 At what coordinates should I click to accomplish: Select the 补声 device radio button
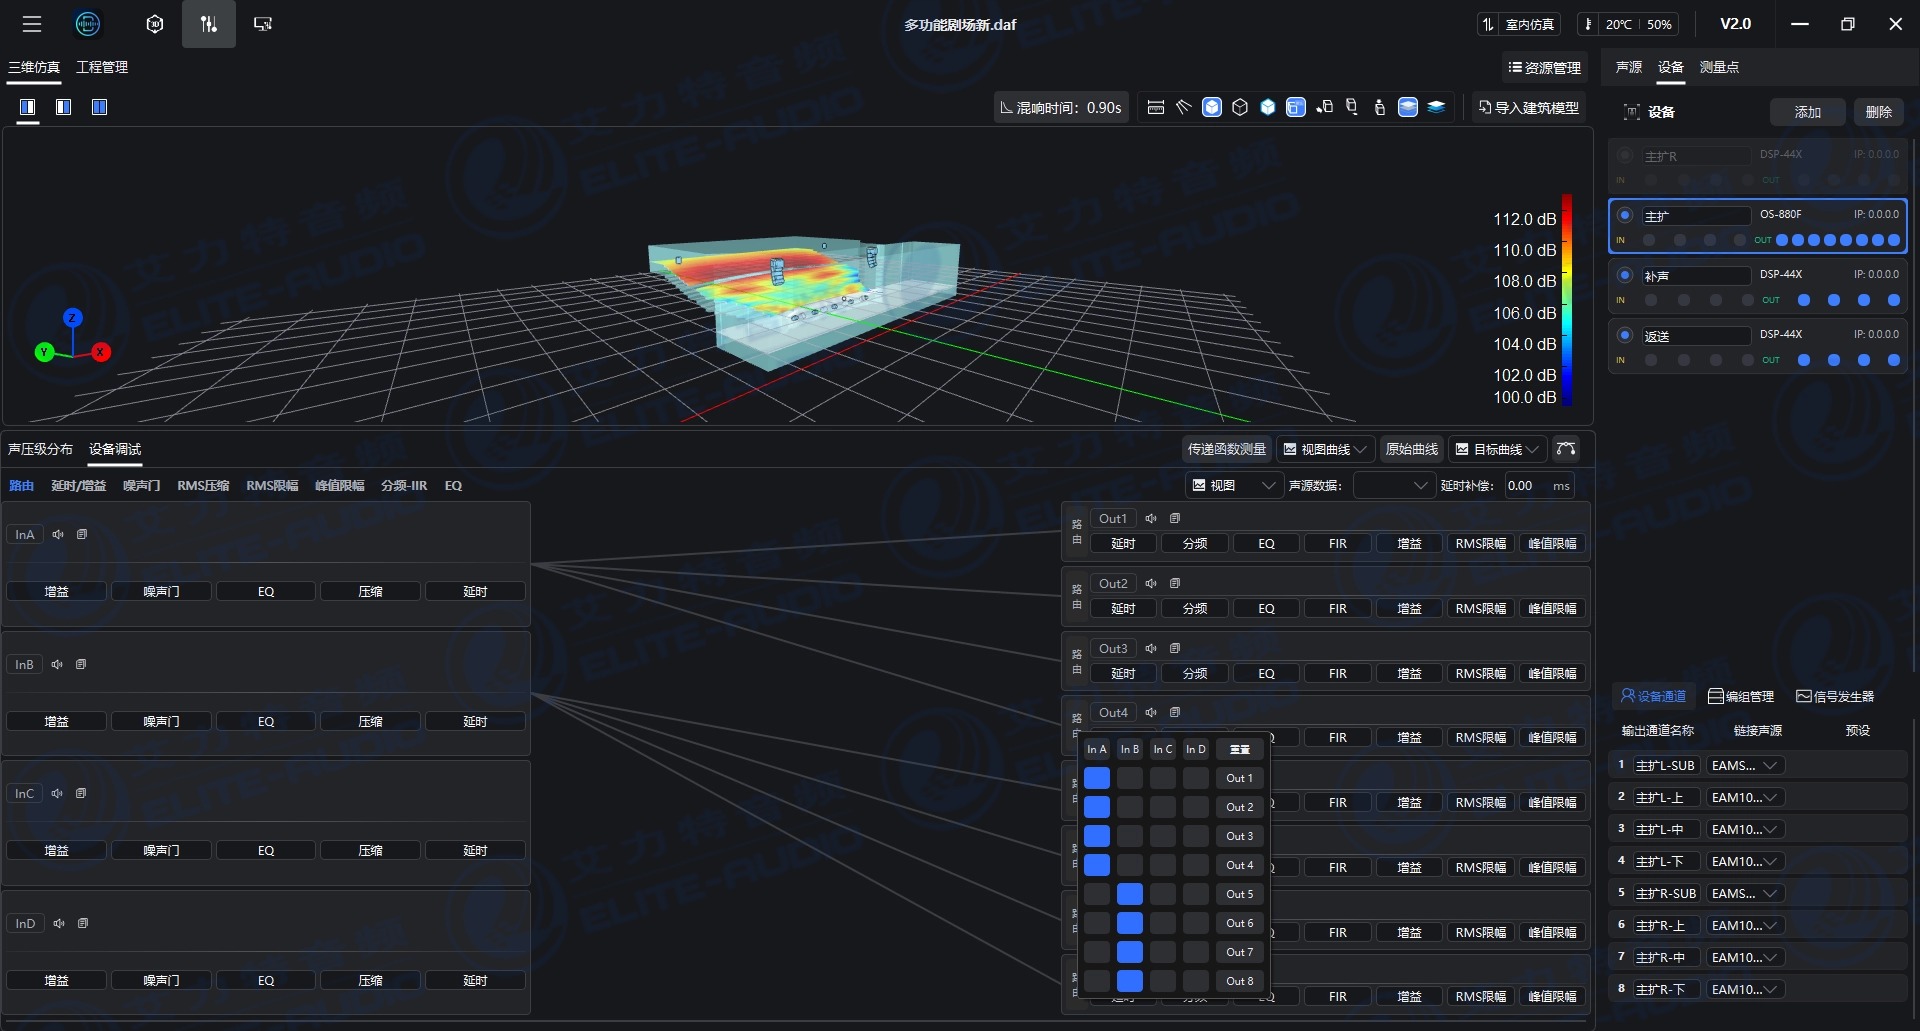tap(1625, 275)
